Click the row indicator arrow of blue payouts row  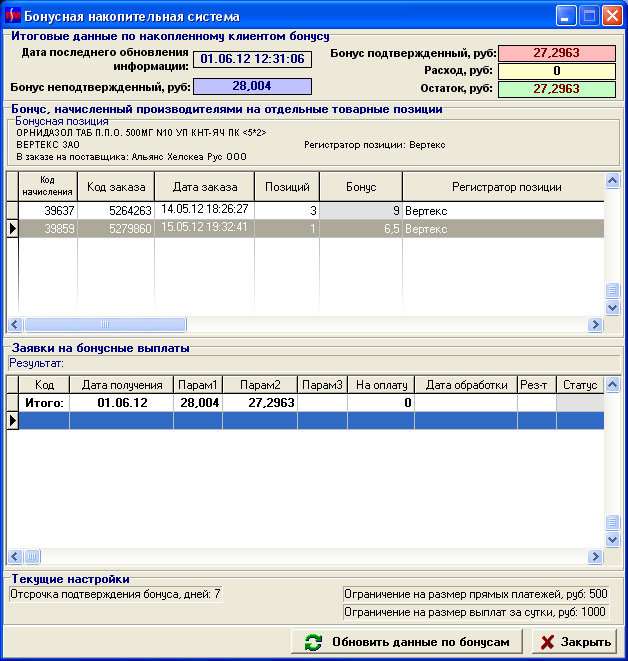tap(12, 421)
